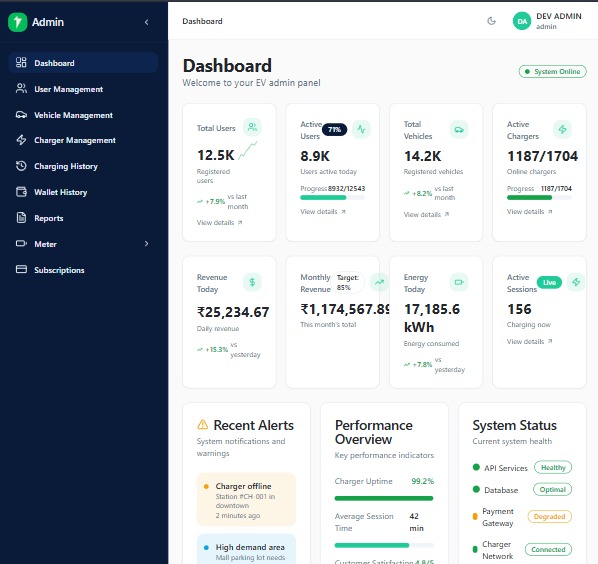Click View details on Total Users card
Viewport: 598px width, 564px height.
[219, 222]
